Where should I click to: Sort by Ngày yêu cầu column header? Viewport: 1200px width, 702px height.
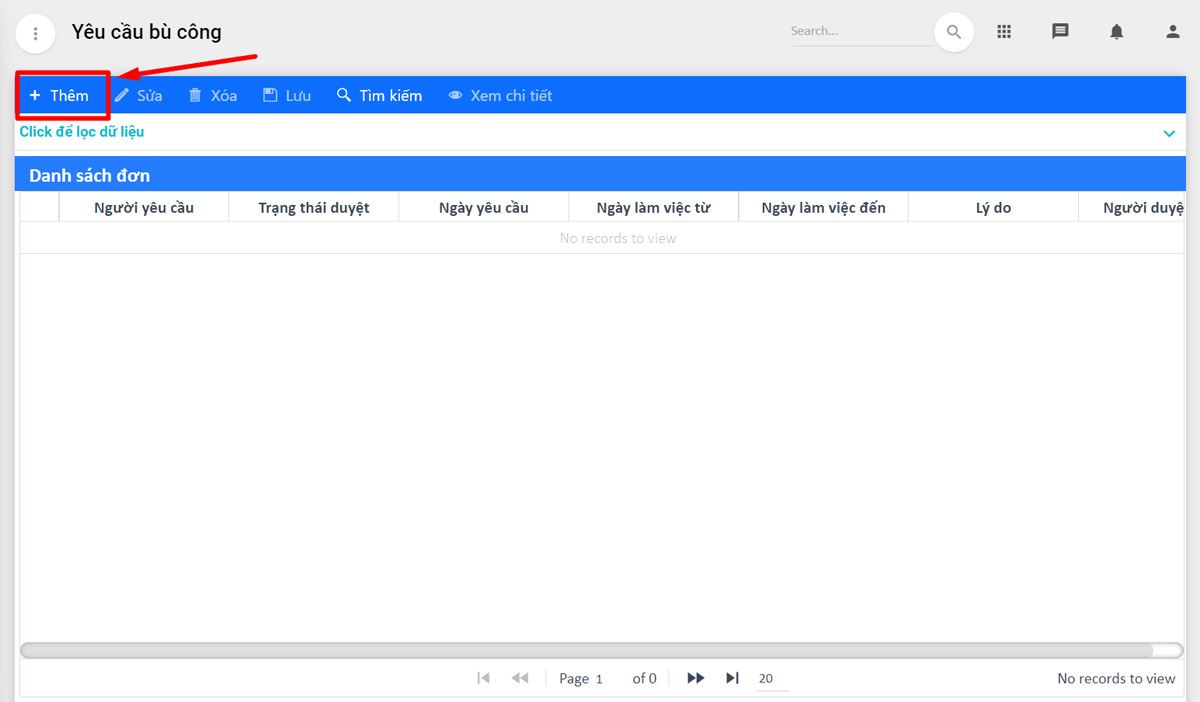[484, 208]
